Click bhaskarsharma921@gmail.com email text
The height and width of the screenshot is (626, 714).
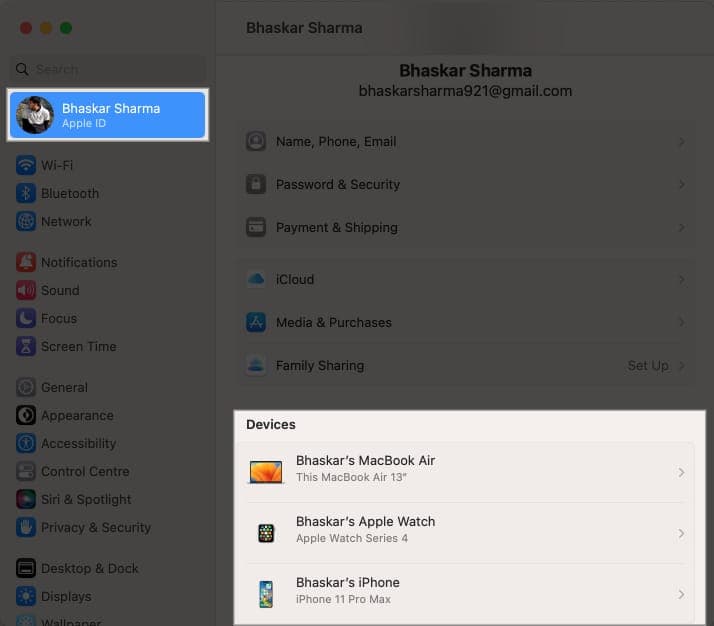465,91
